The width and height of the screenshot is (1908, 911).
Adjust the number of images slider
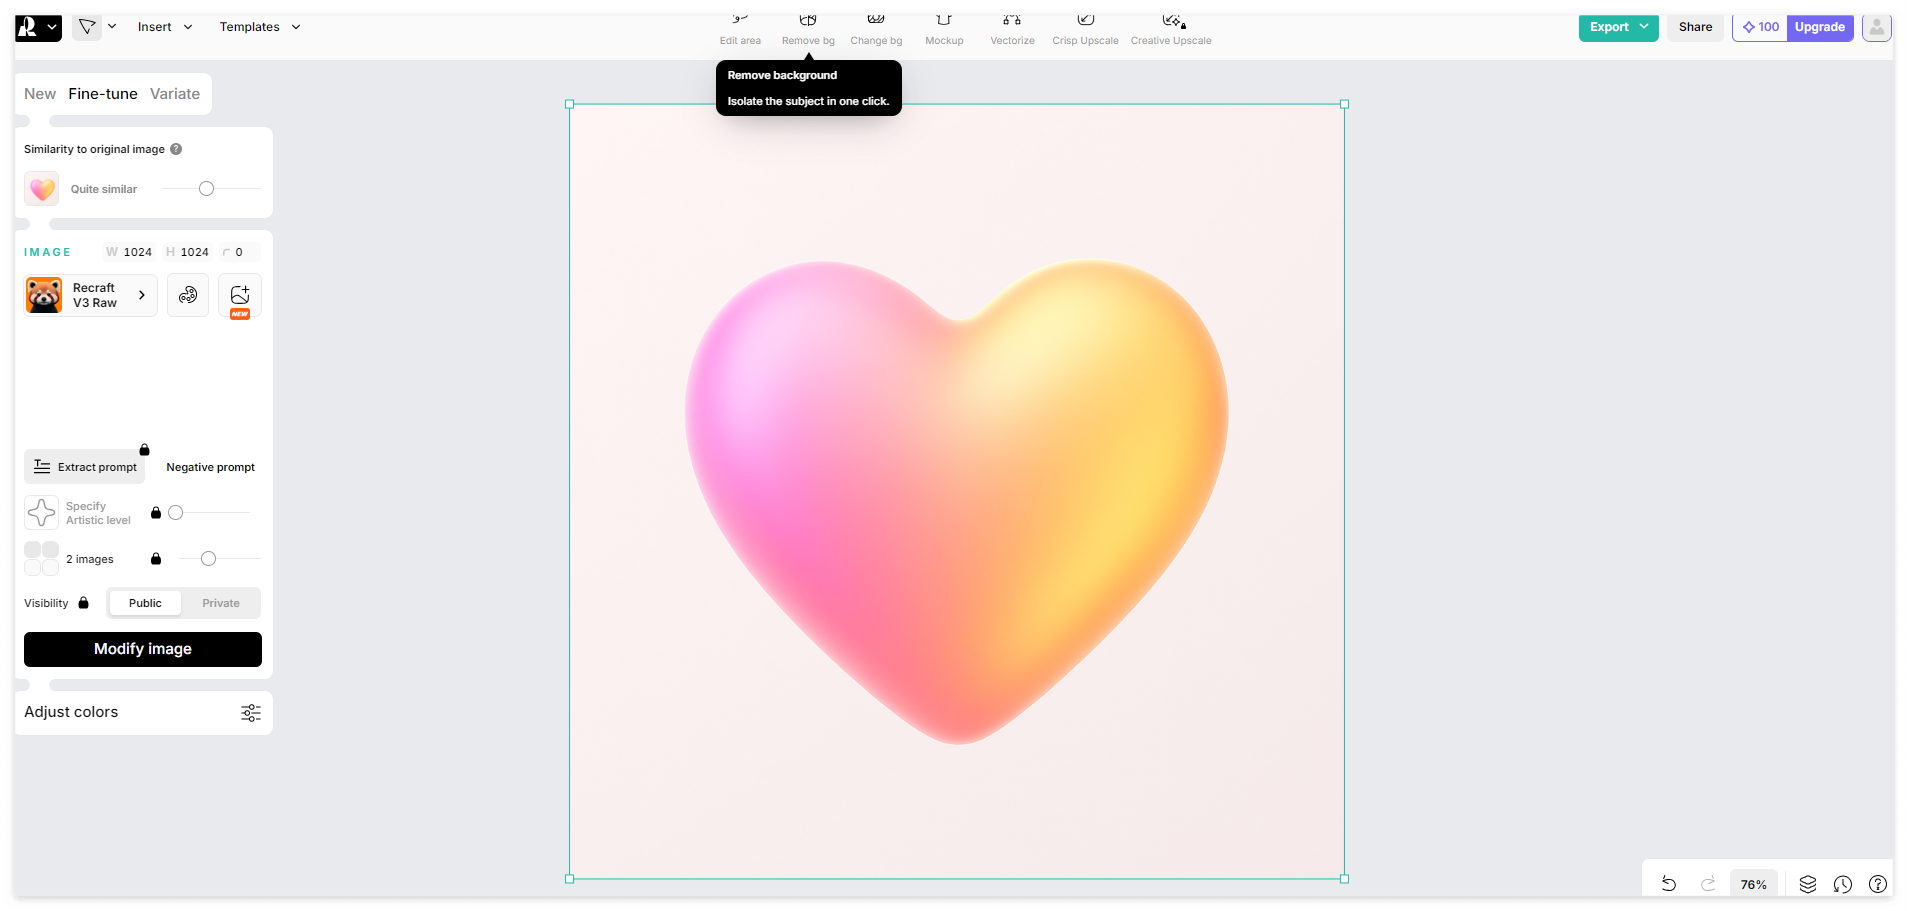(208, 559)
